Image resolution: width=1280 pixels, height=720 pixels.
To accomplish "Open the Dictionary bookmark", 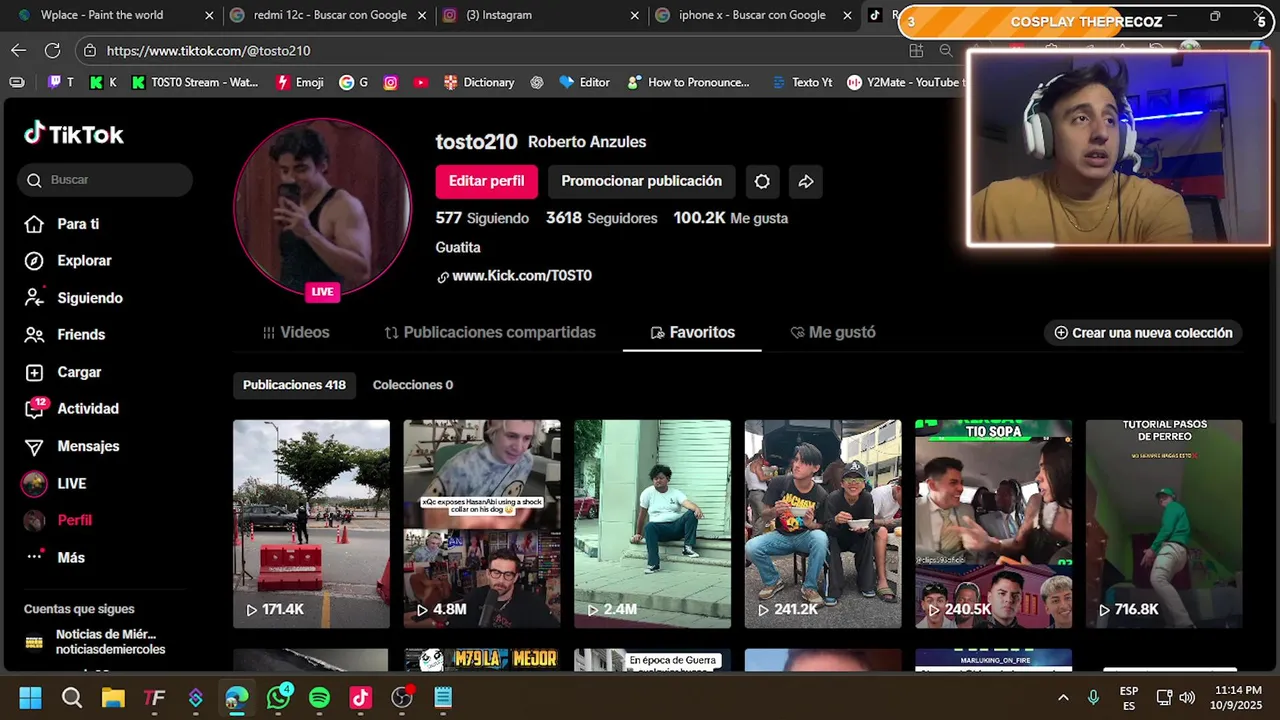I will click(479, 82).
